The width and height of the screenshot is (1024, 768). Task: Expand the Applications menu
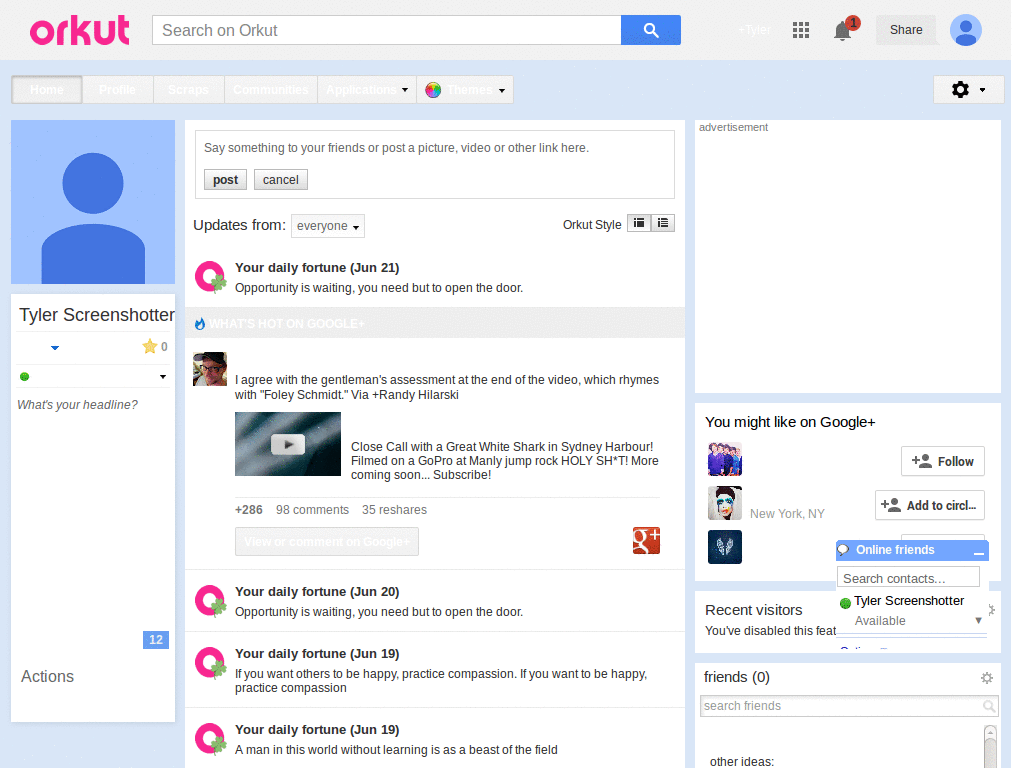click(367, 90)
